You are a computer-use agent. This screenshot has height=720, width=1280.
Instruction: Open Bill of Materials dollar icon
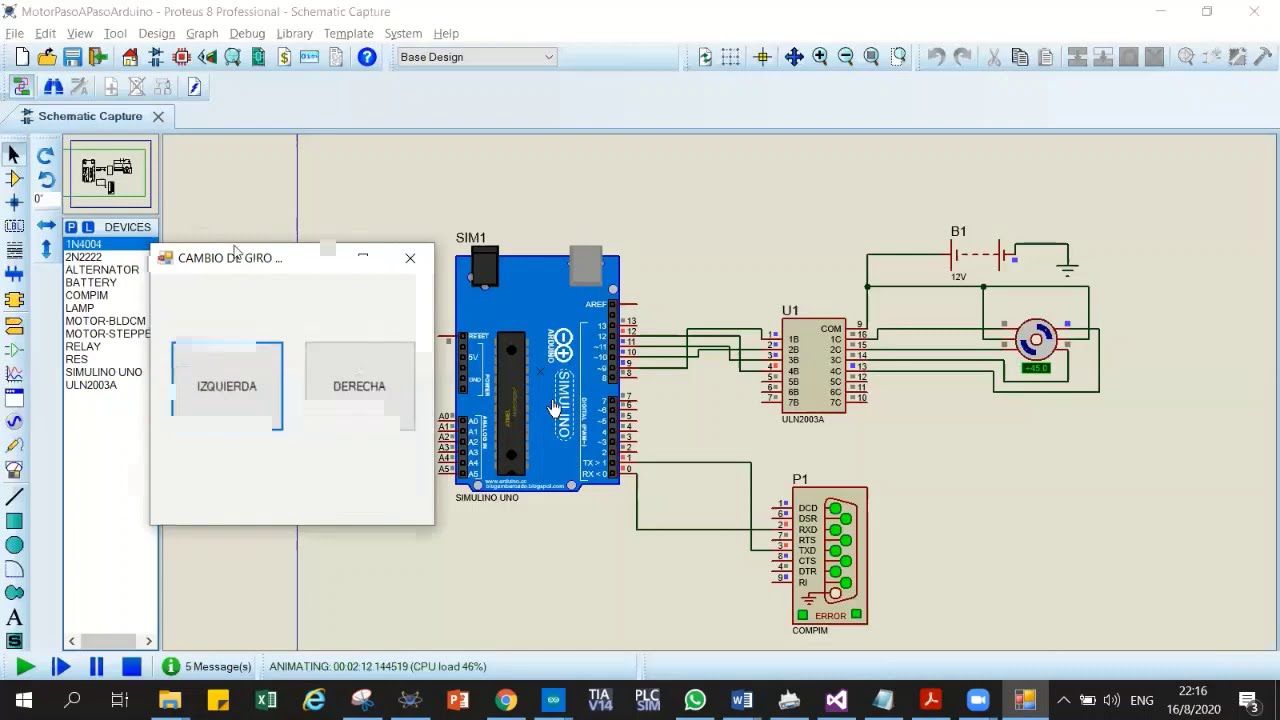point(284,57)
